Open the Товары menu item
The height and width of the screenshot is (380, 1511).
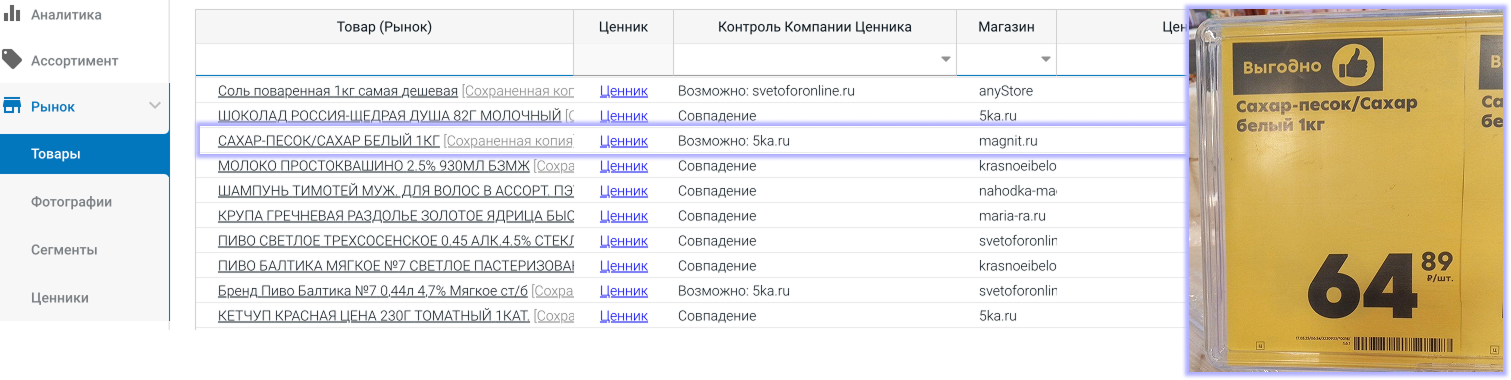tap(84, 154)
